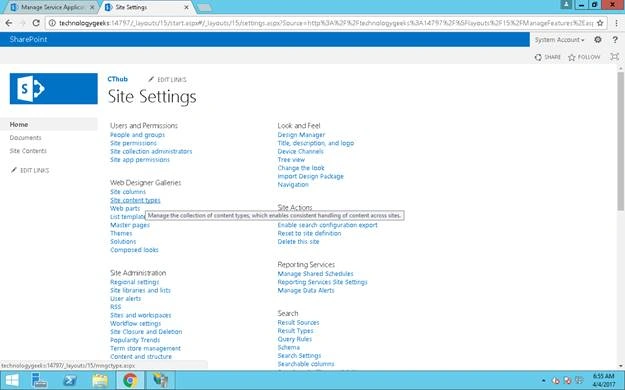This screenshot has width=625, height=390.
Task: Open People and groups
Action: (x=138, y=135)
